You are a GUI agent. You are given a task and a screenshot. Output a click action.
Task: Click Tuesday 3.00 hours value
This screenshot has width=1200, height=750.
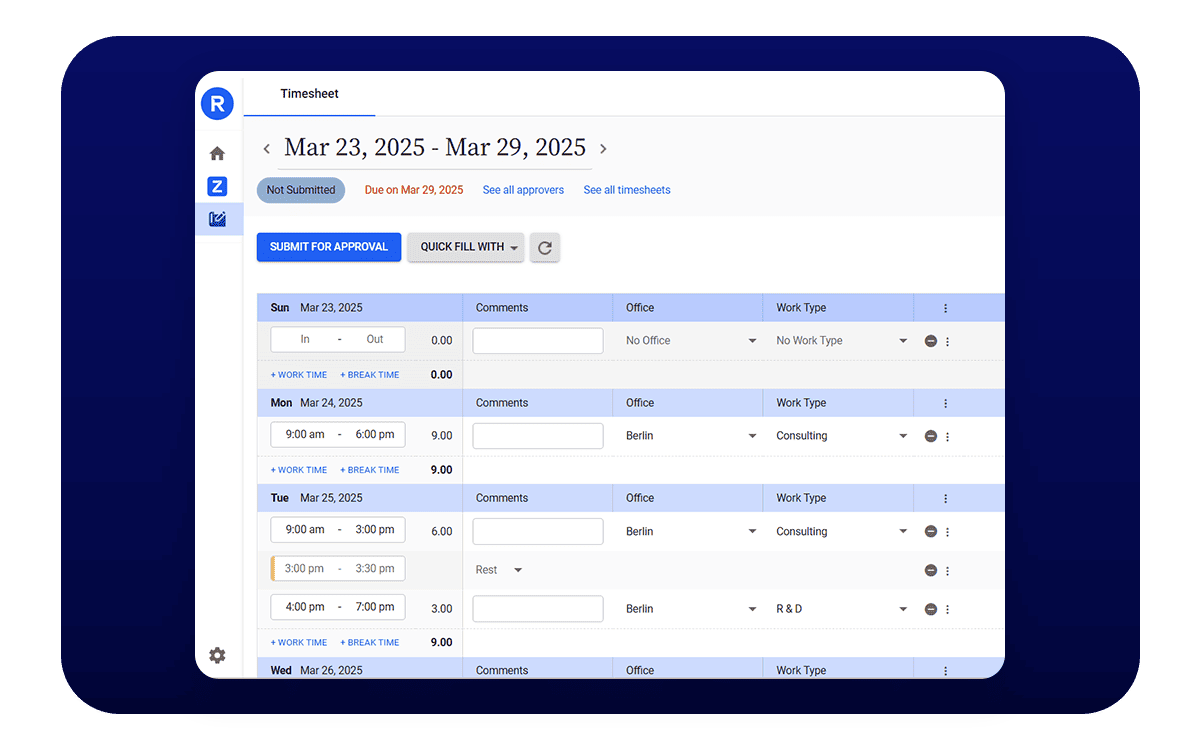tap(441, 609)
